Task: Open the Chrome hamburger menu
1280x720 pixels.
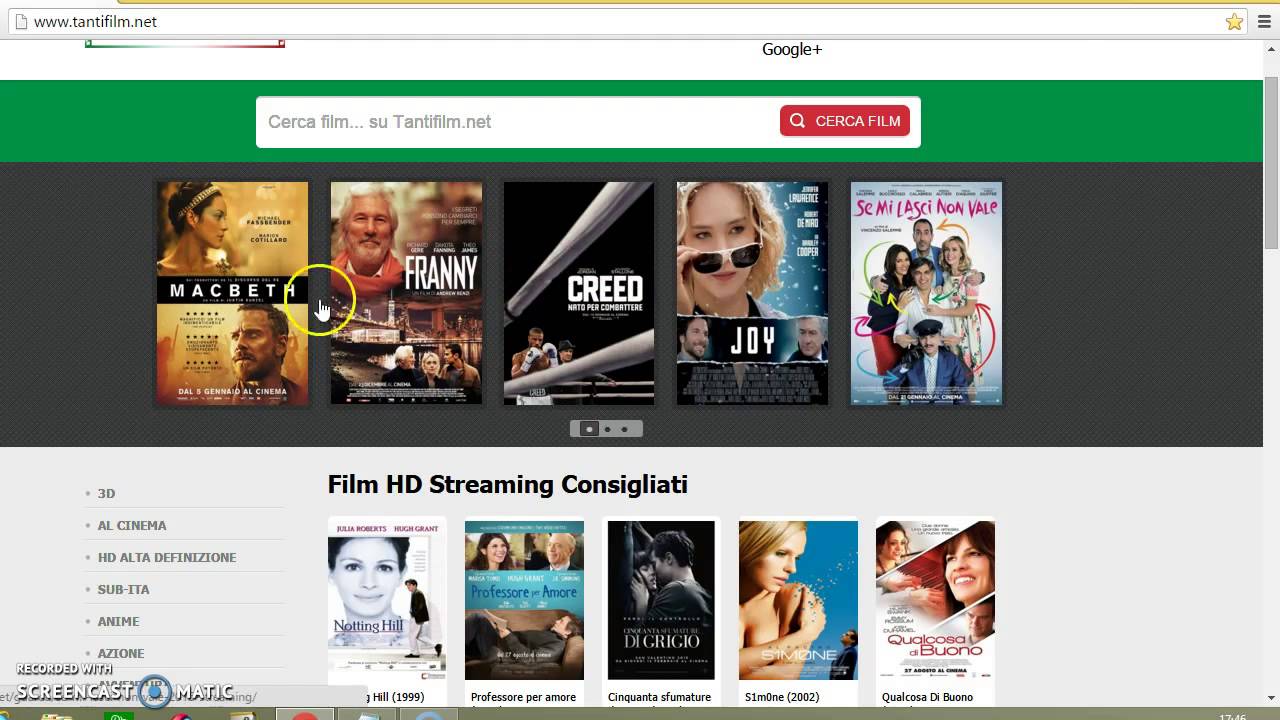Action: pos(1264,22)
